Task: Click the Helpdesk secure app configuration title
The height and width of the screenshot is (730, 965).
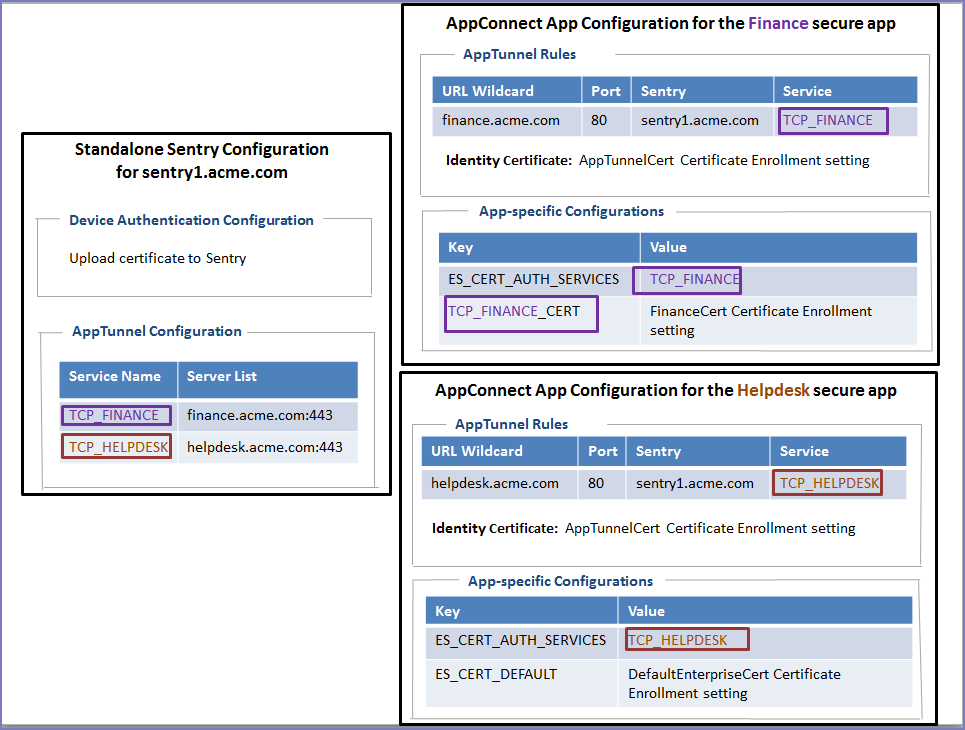Action: 666,390
